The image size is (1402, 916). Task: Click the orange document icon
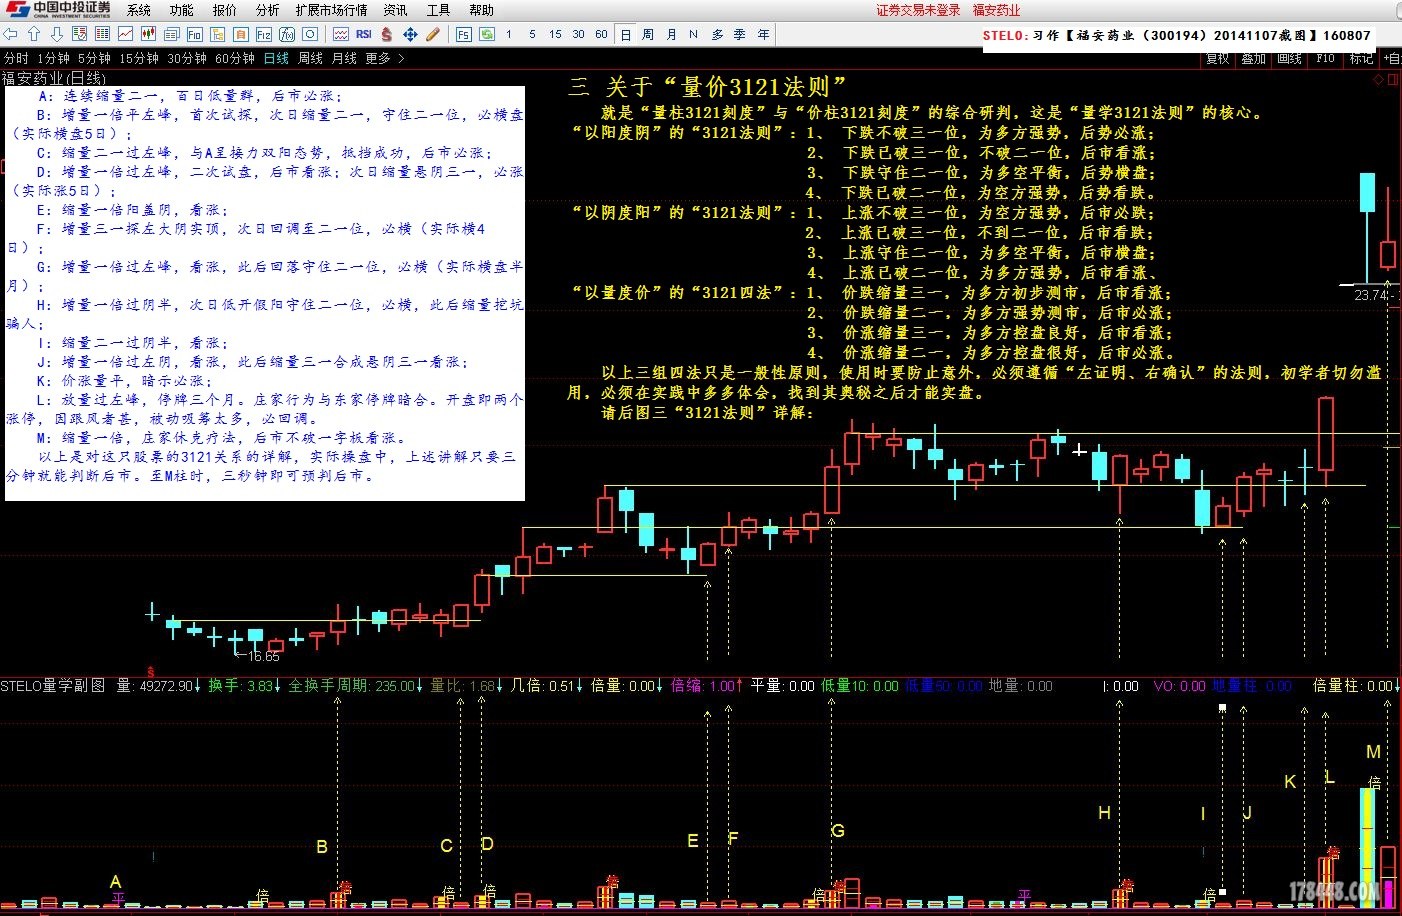(240, 34)
